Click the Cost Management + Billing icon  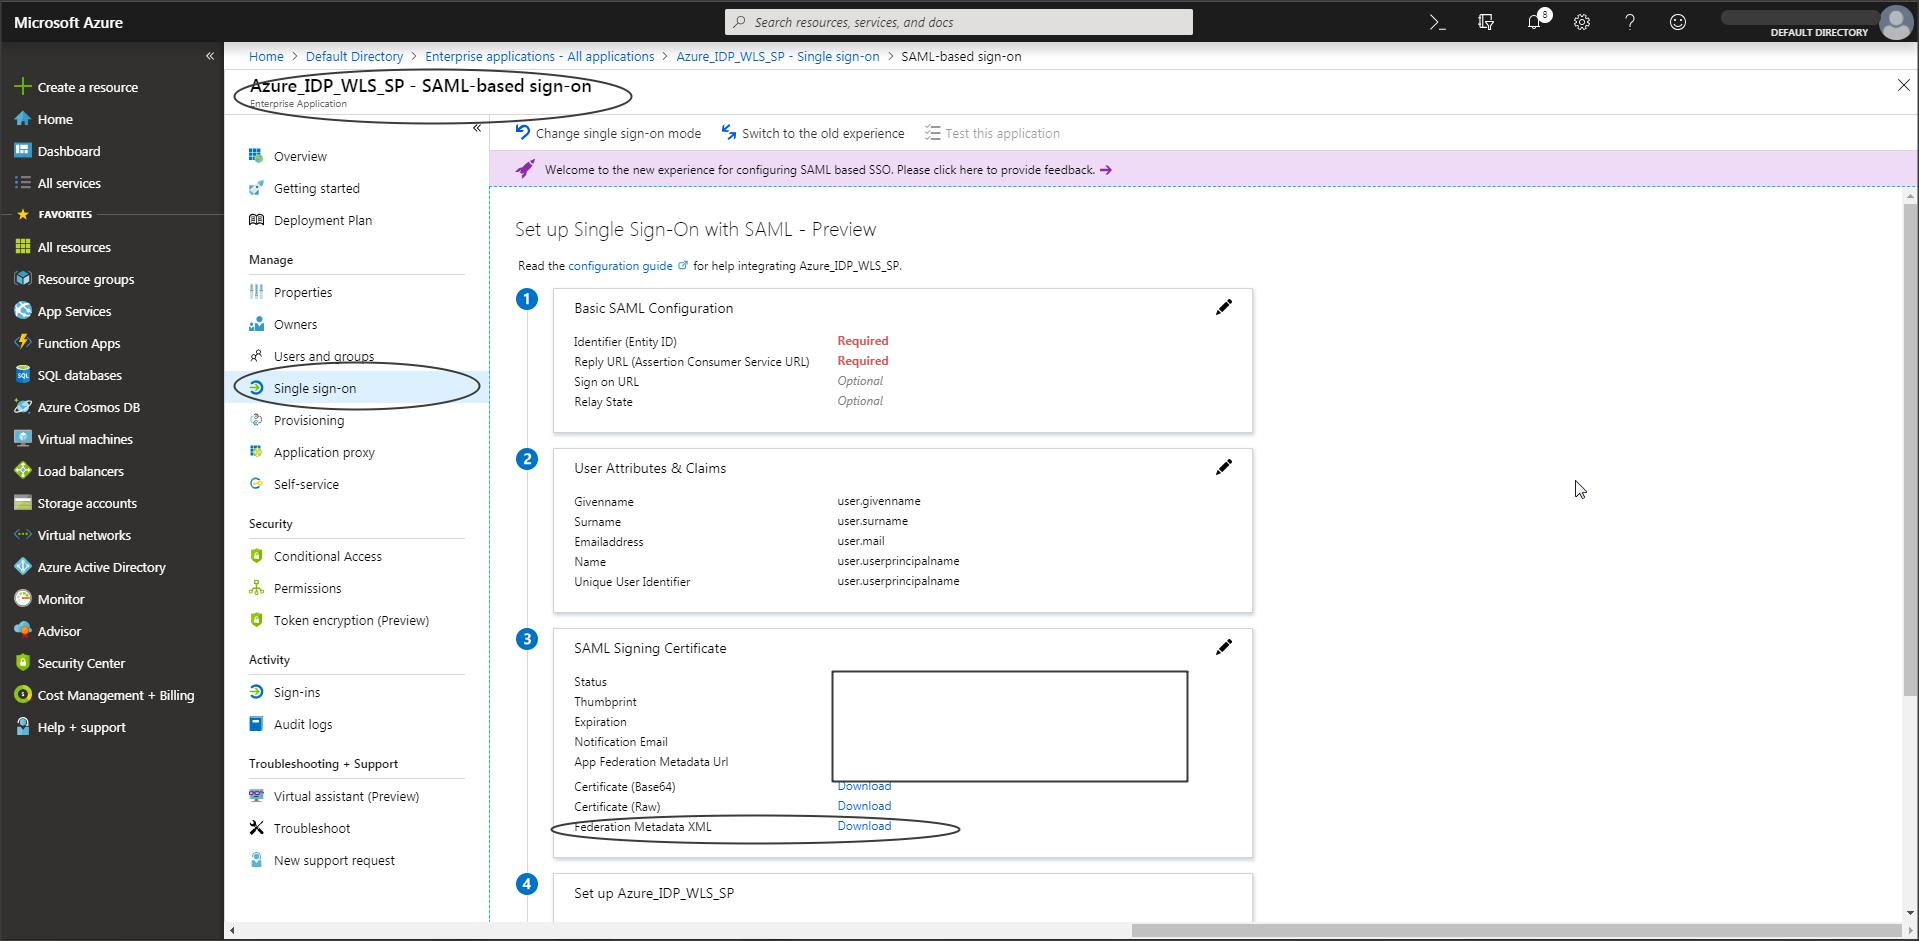(x=22, y=695)
